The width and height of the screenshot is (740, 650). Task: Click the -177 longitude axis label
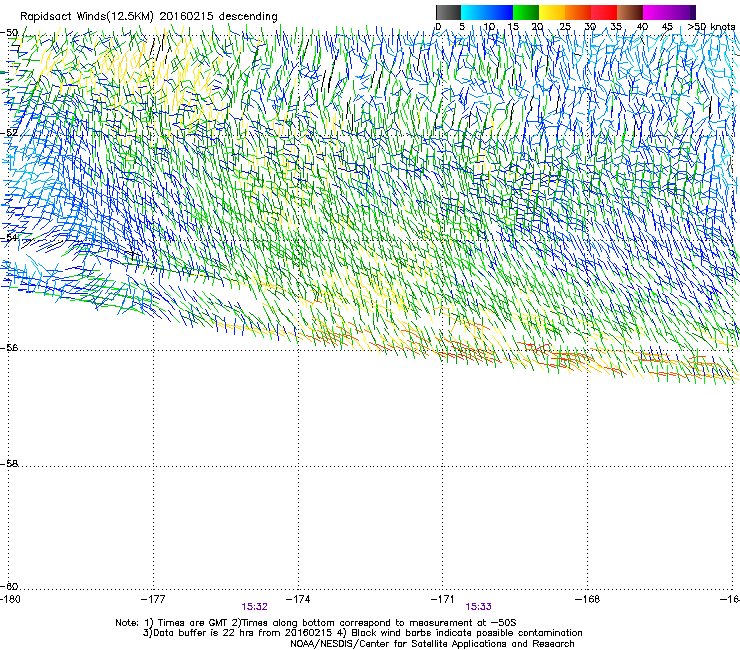[x=153, y=599]
